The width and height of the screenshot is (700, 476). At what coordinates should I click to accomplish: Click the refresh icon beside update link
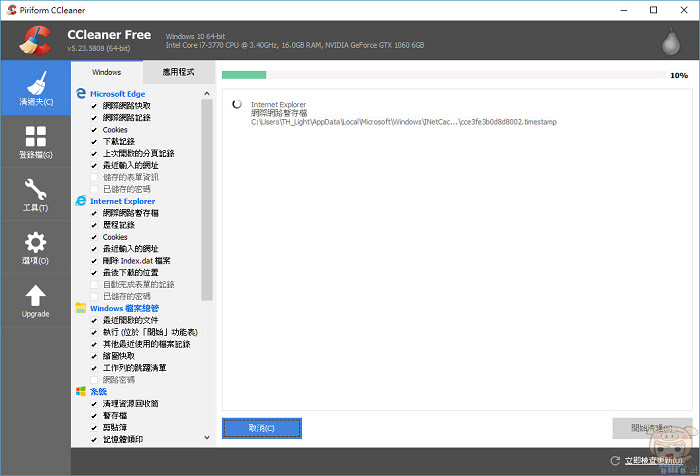click(x=615, y=460)
